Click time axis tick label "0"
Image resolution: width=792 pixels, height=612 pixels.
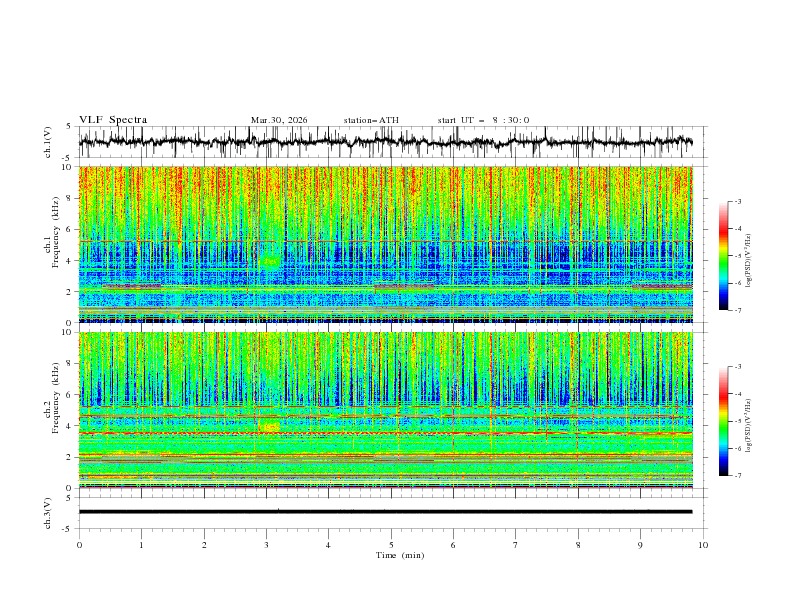(79, 545)
